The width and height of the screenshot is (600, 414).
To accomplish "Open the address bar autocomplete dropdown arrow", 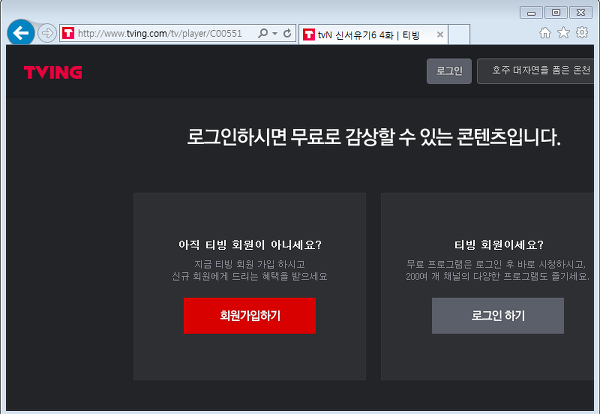I will click(x=275, y=33).
